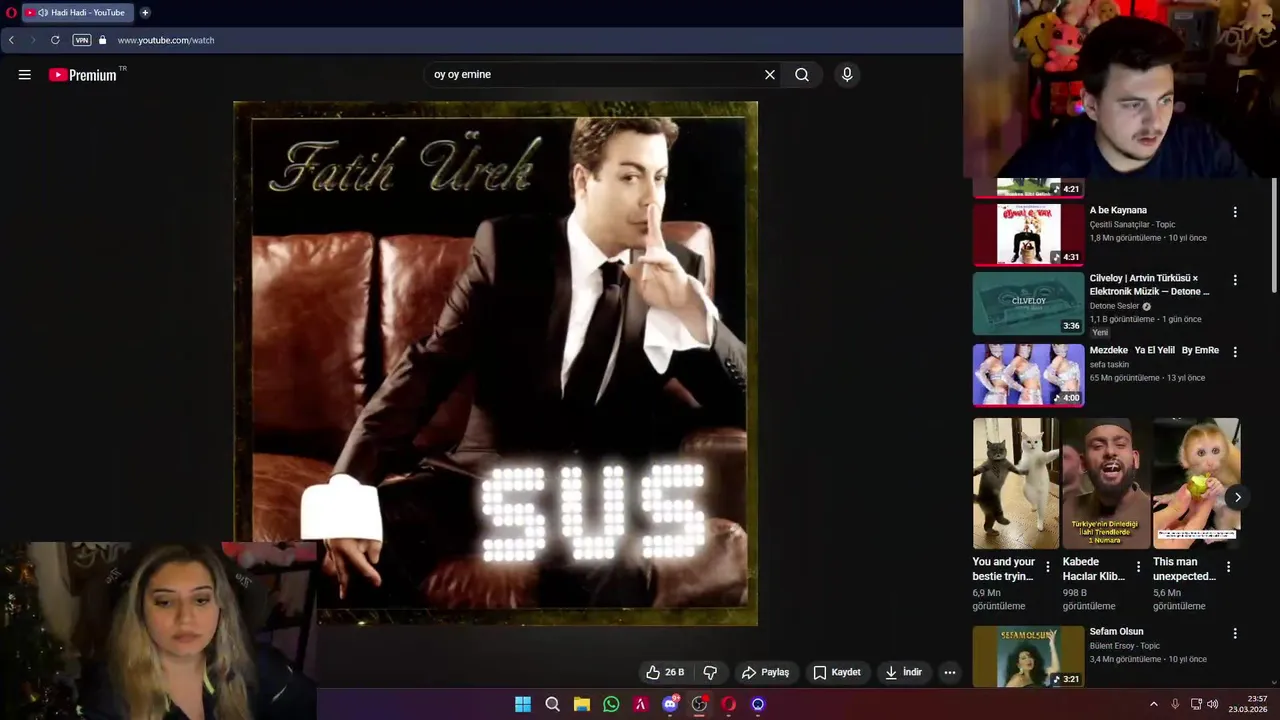Viewport: 1280px width, 720px height.
Task: Open the volume control in the tray
Action: point(1213,704)
